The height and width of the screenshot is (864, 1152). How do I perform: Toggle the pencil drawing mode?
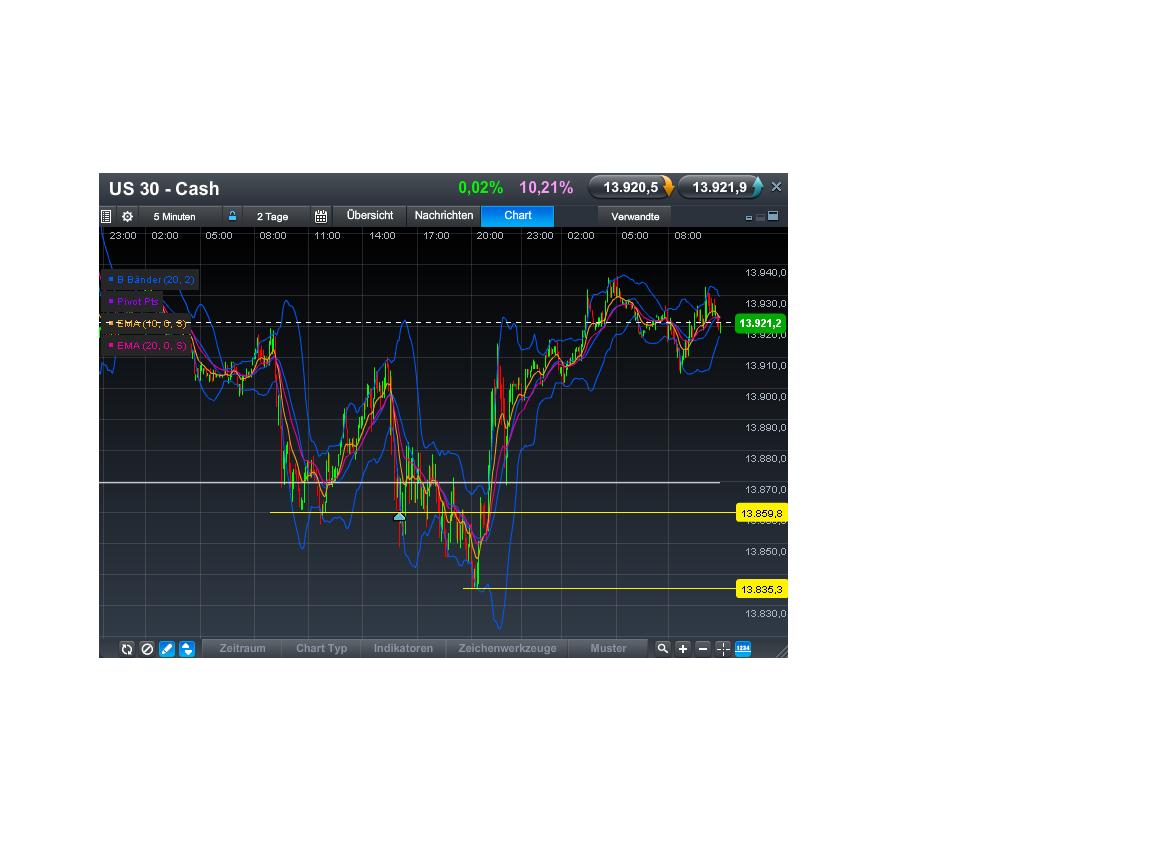(166, 648)
